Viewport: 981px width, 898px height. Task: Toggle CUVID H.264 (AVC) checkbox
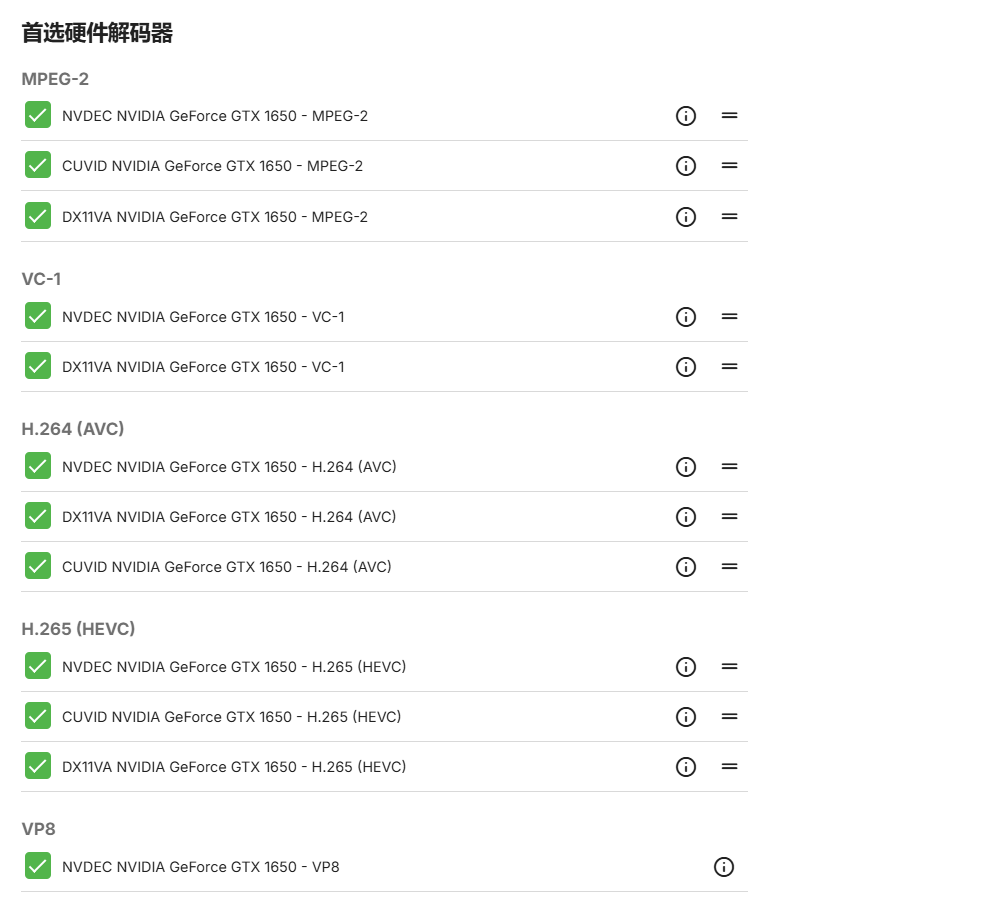coord(38,566)
